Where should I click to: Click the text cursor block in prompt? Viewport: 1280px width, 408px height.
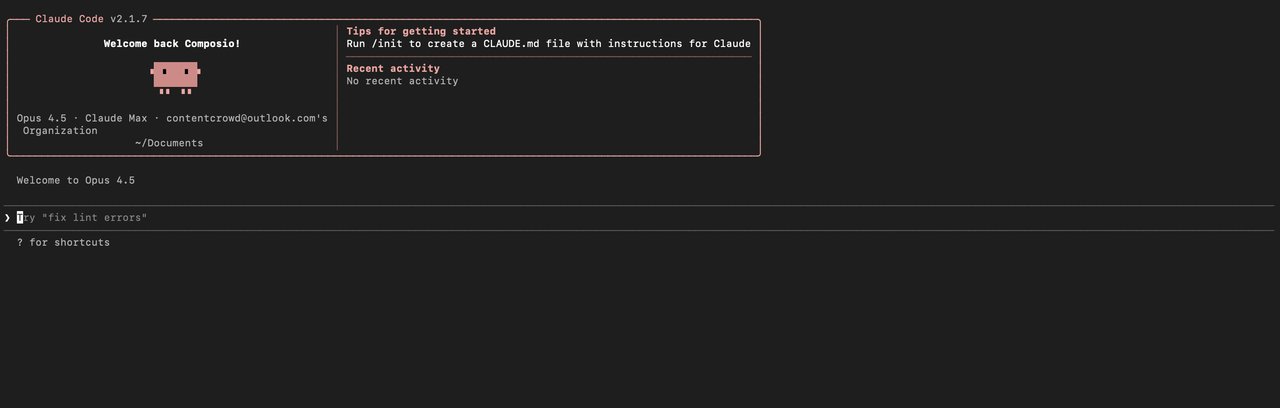[20, 218]
